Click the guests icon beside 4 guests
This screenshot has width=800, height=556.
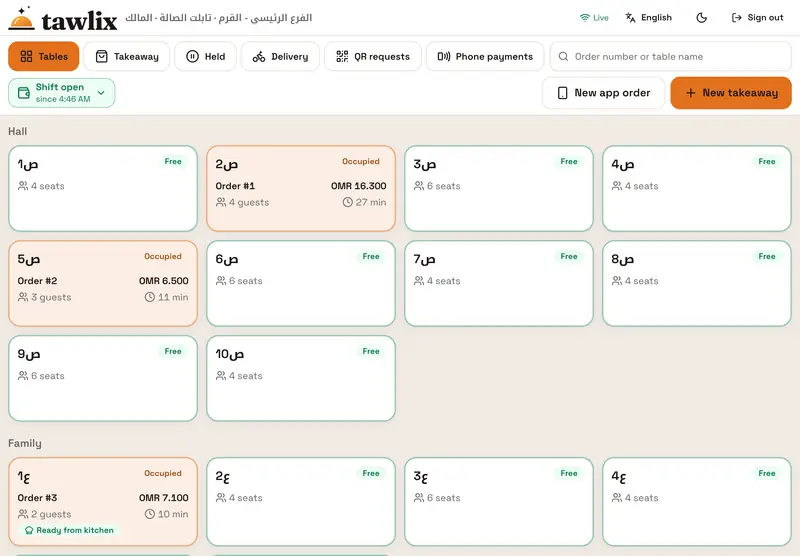coord(221,202)
